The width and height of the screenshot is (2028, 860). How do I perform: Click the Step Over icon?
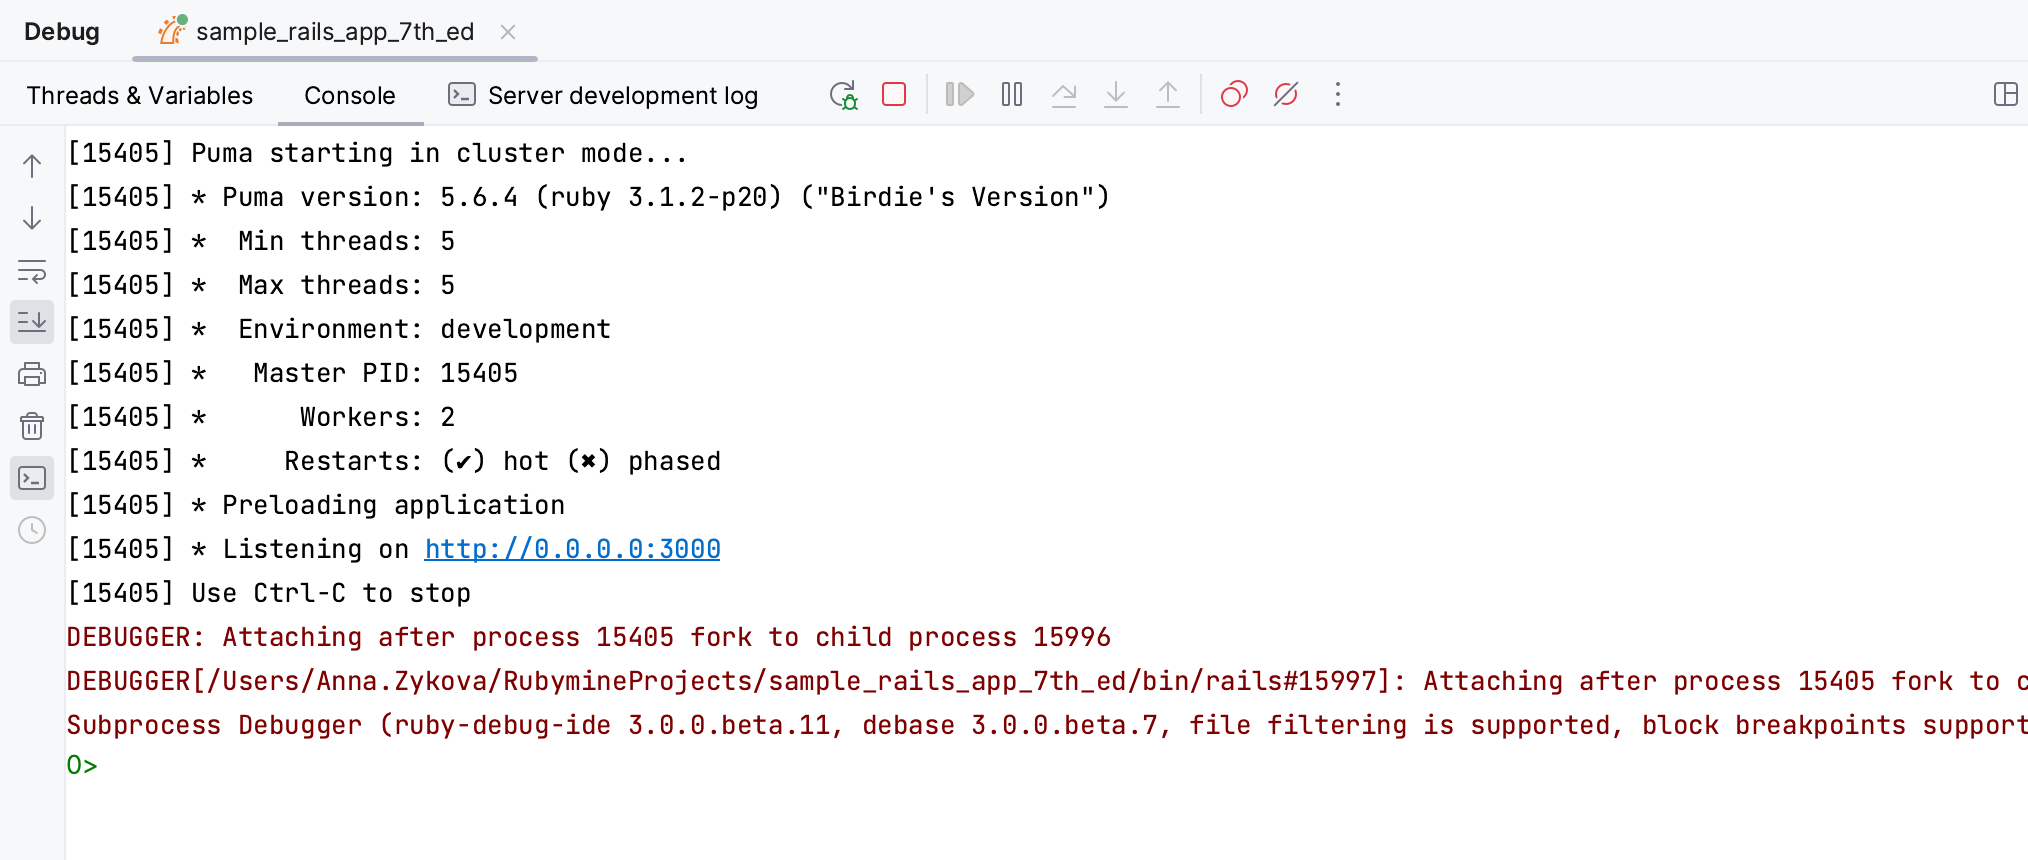coord(1064,95)
